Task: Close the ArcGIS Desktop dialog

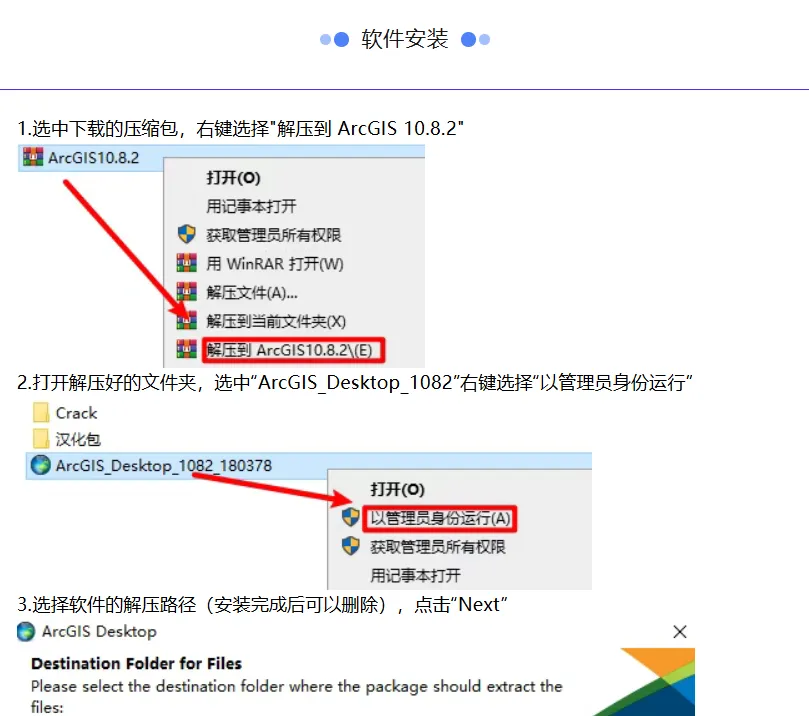Action: click(x=680, y=631)
